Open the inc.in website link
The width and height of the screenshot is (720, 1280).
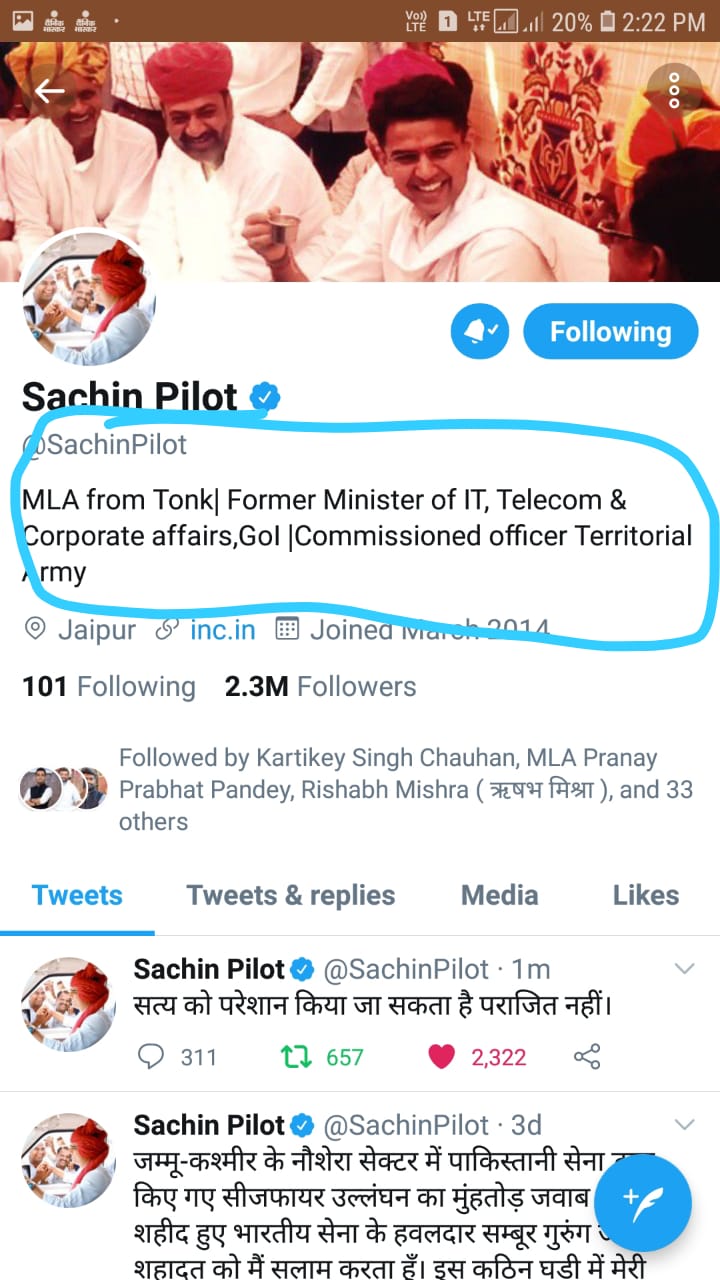(222, 630)
